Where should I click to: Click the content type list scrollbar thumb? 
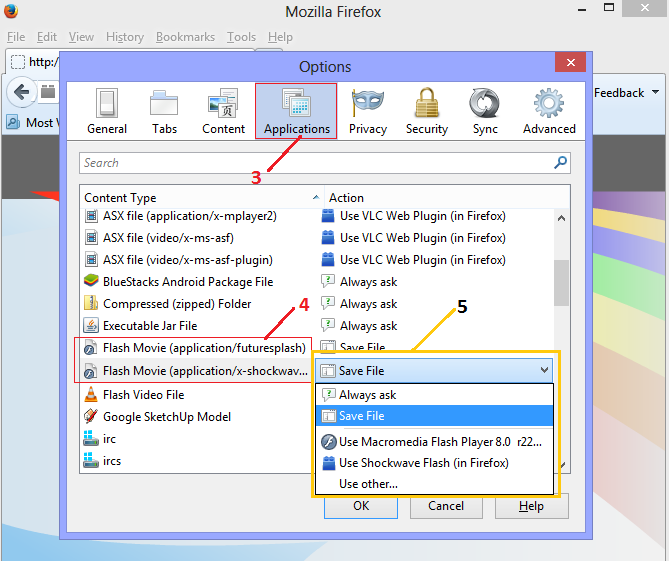click(x=561, y=283)
